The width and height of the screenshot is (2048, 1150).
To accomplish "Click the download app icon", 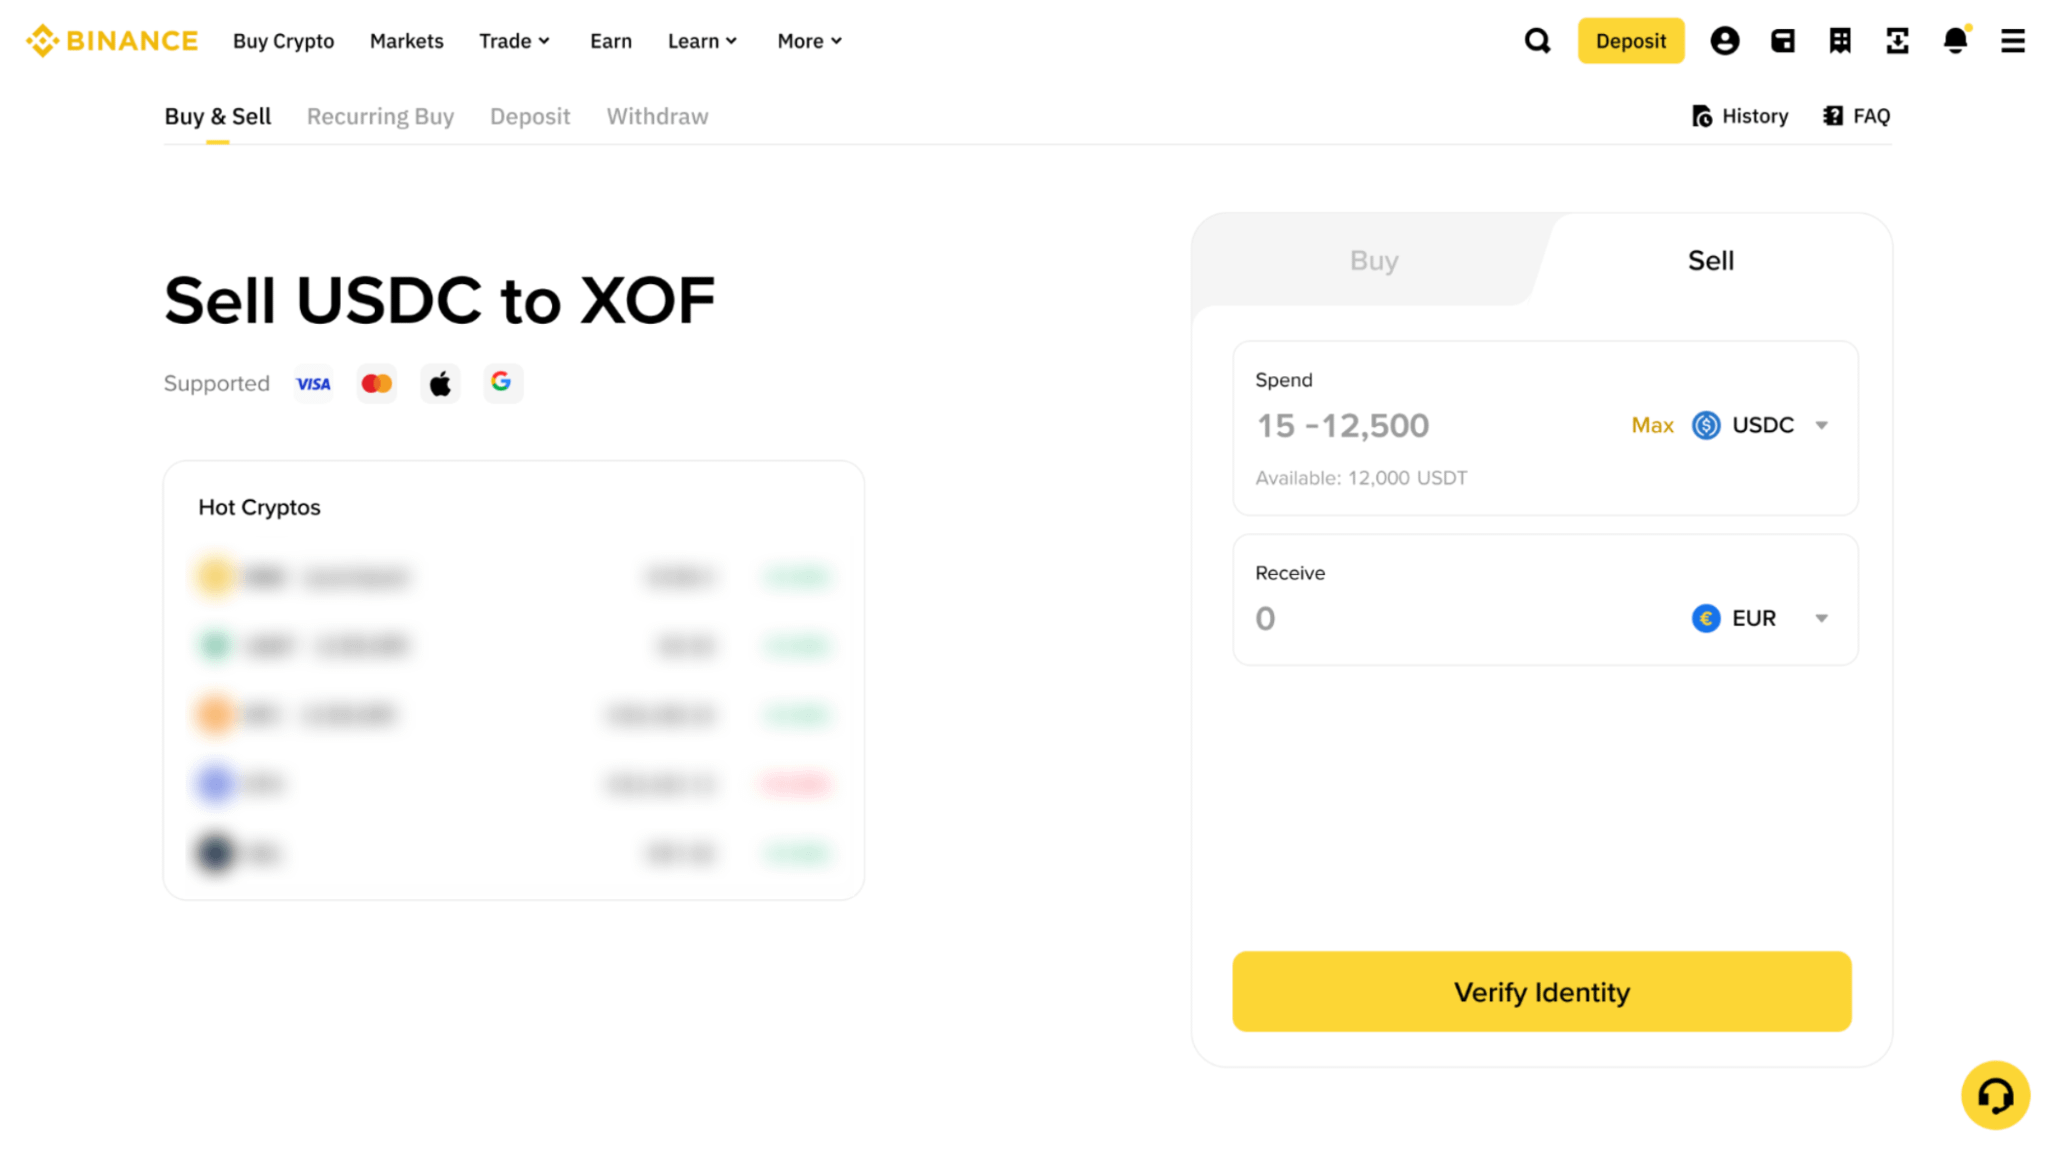I will click(1897, 41).
